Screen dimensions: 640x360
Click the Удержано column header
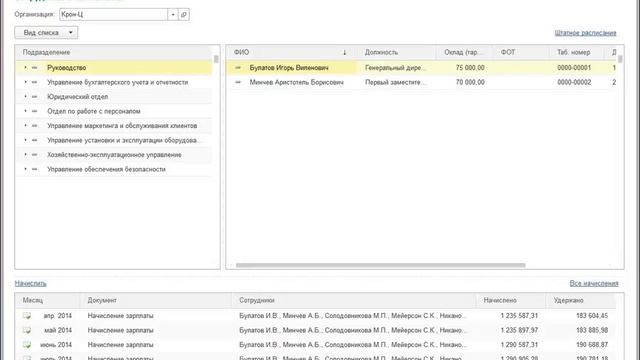(x=581, y=300)
